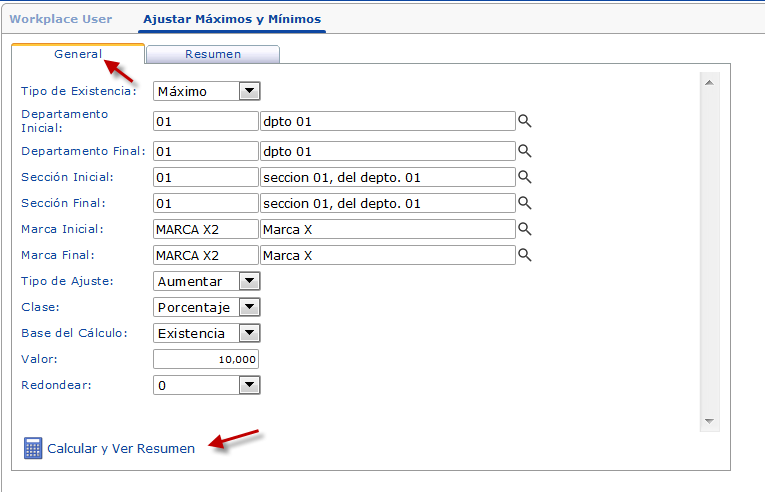Viewport: 765px width, 492px height.
Task: Switch to the Resumen tab
Action: click(x=212, y=54)
